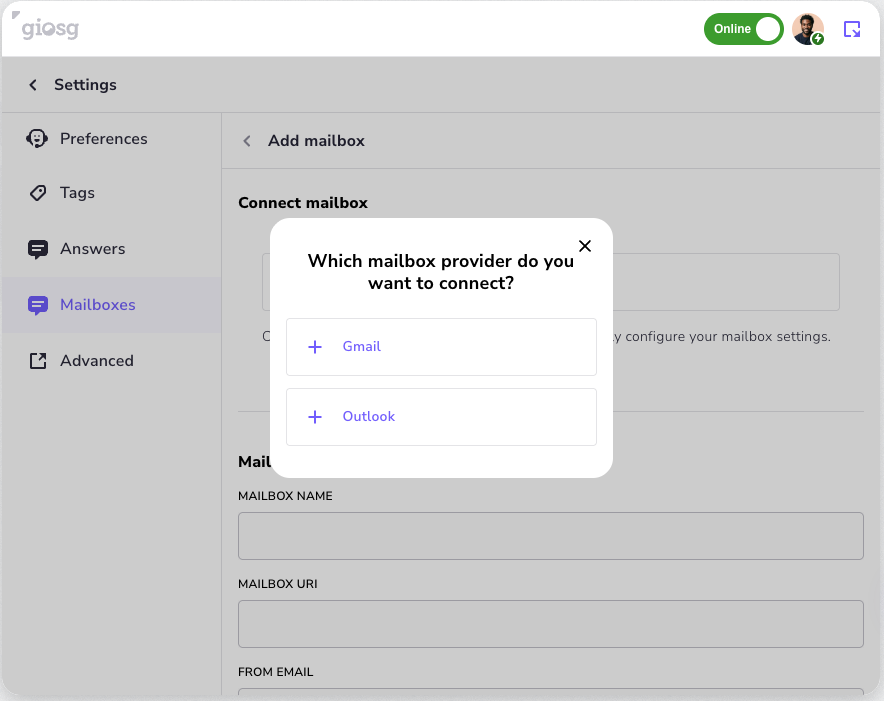Click the Mailbox URI input field
The image size is (884, 701).
tap(550, 624)
